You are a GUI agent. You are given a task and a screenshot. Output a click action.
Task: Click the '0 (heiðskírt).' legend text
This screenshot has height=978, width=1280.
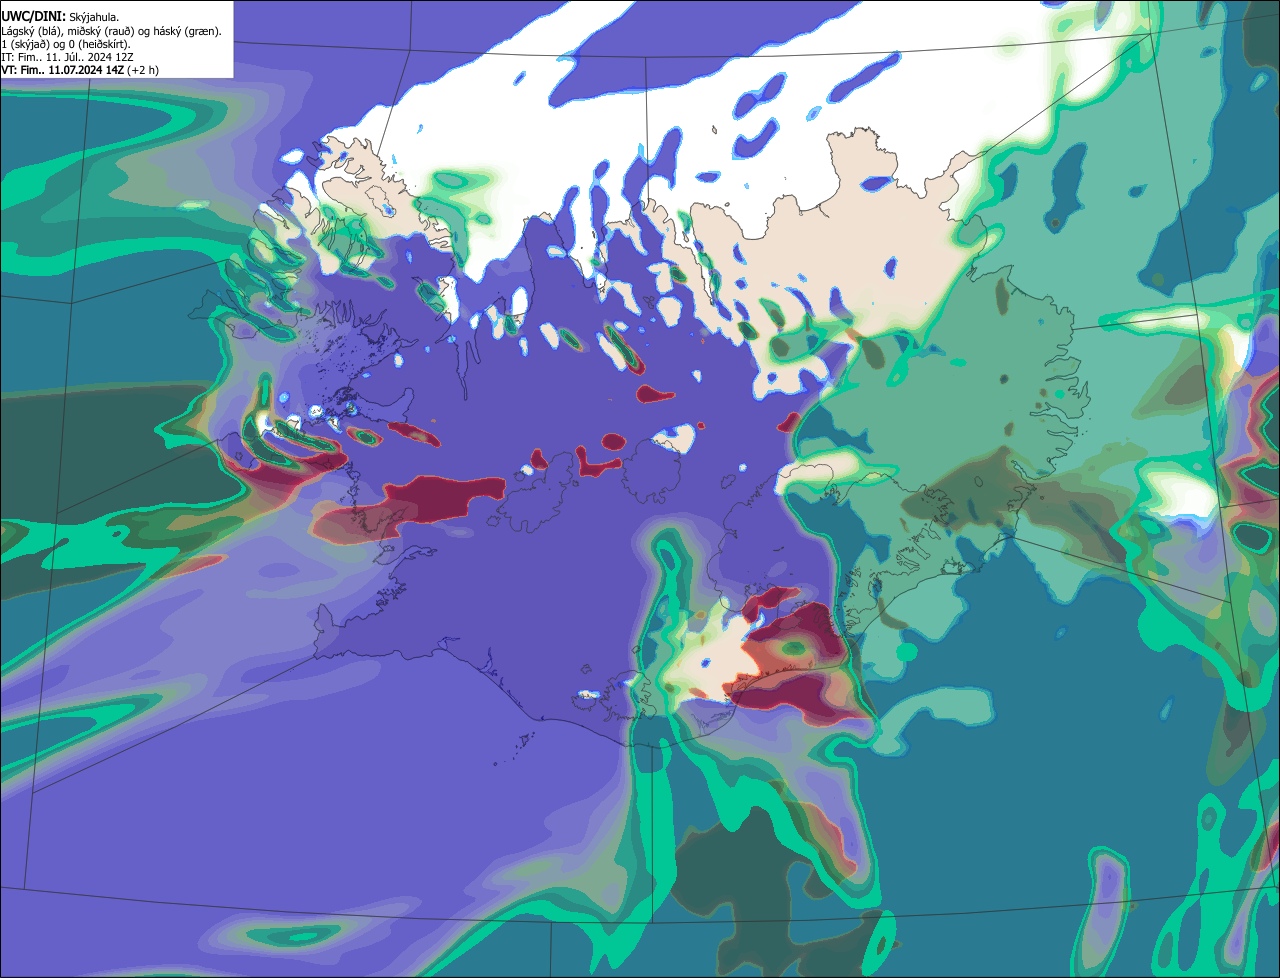[x=99, y=45]
